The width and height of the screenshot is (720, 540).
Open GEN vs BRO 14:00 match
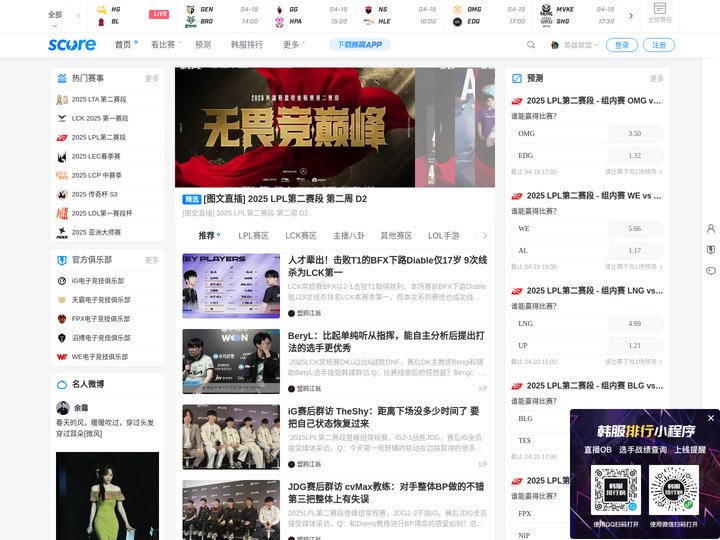pyautogui.click(x=222, y=16)
